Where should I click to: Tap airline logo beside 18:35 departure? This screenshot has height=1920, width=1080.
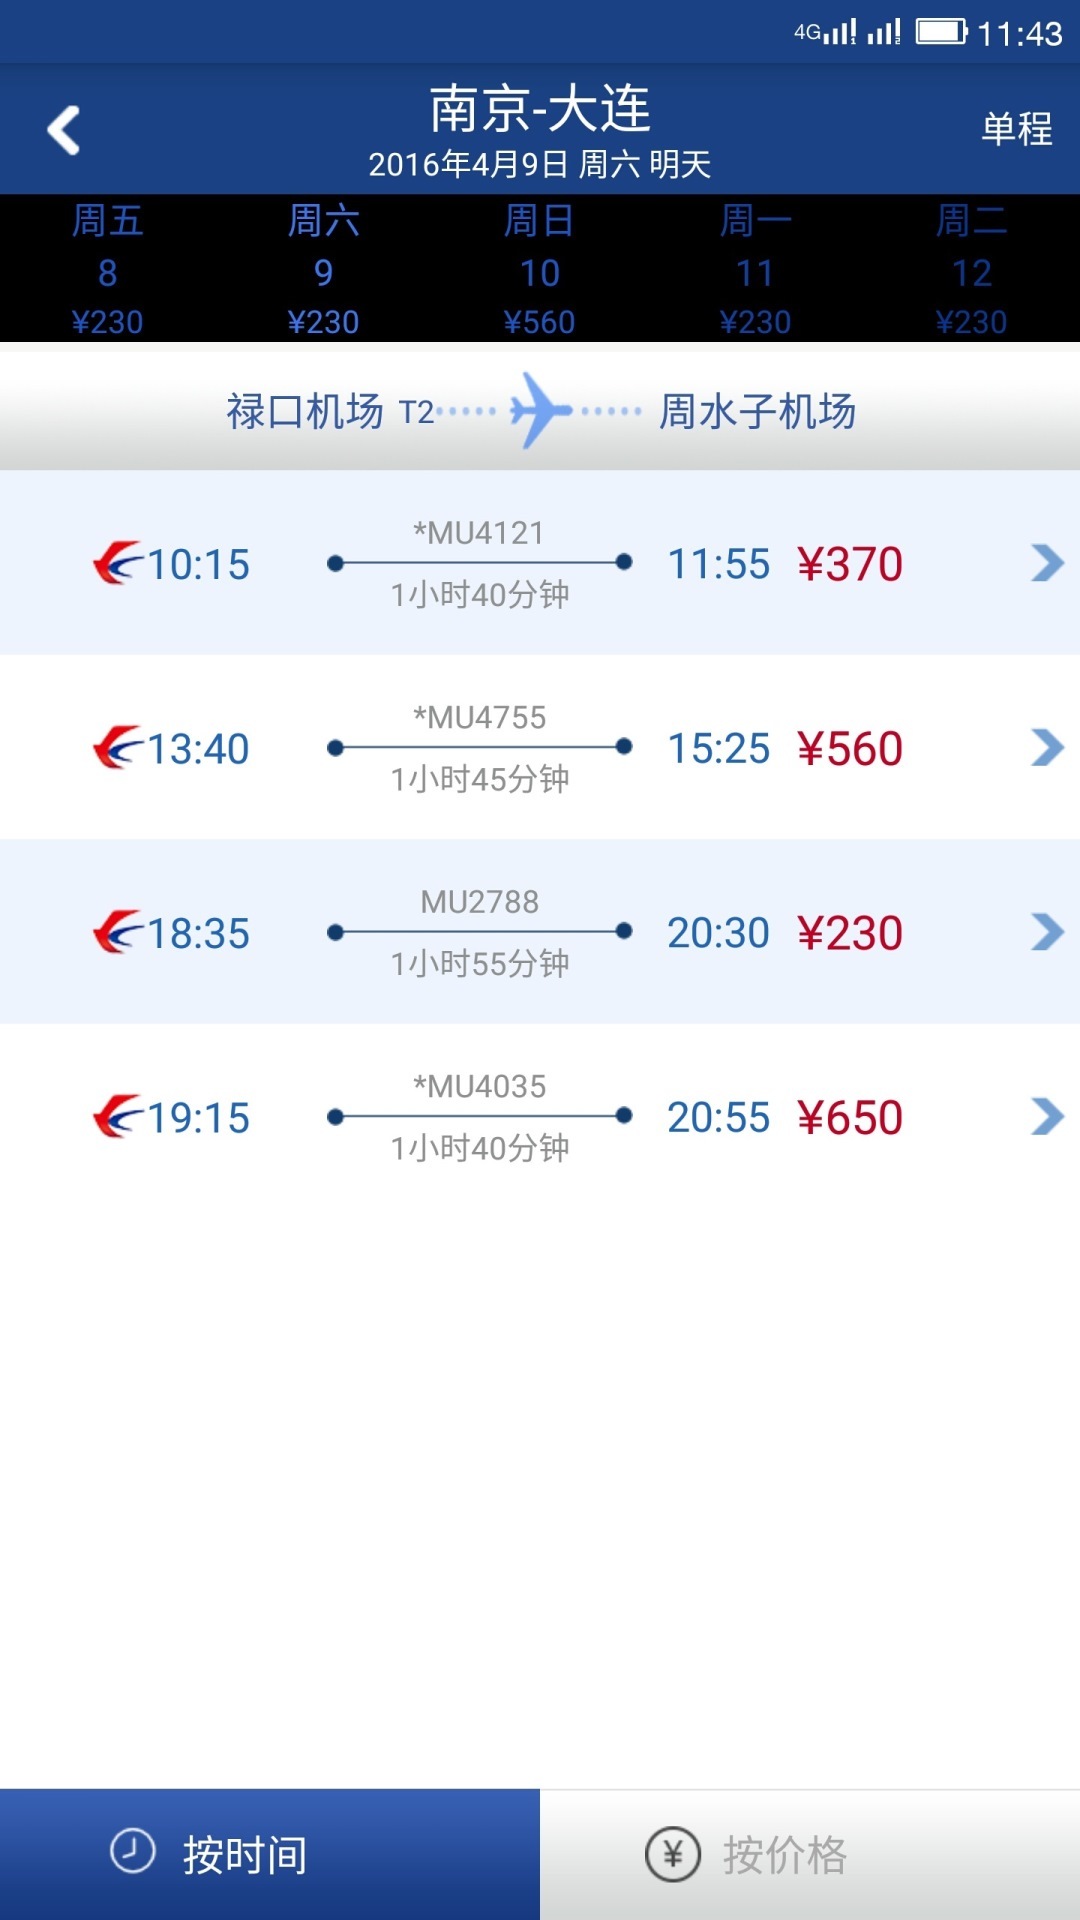(x=118, y=932)
